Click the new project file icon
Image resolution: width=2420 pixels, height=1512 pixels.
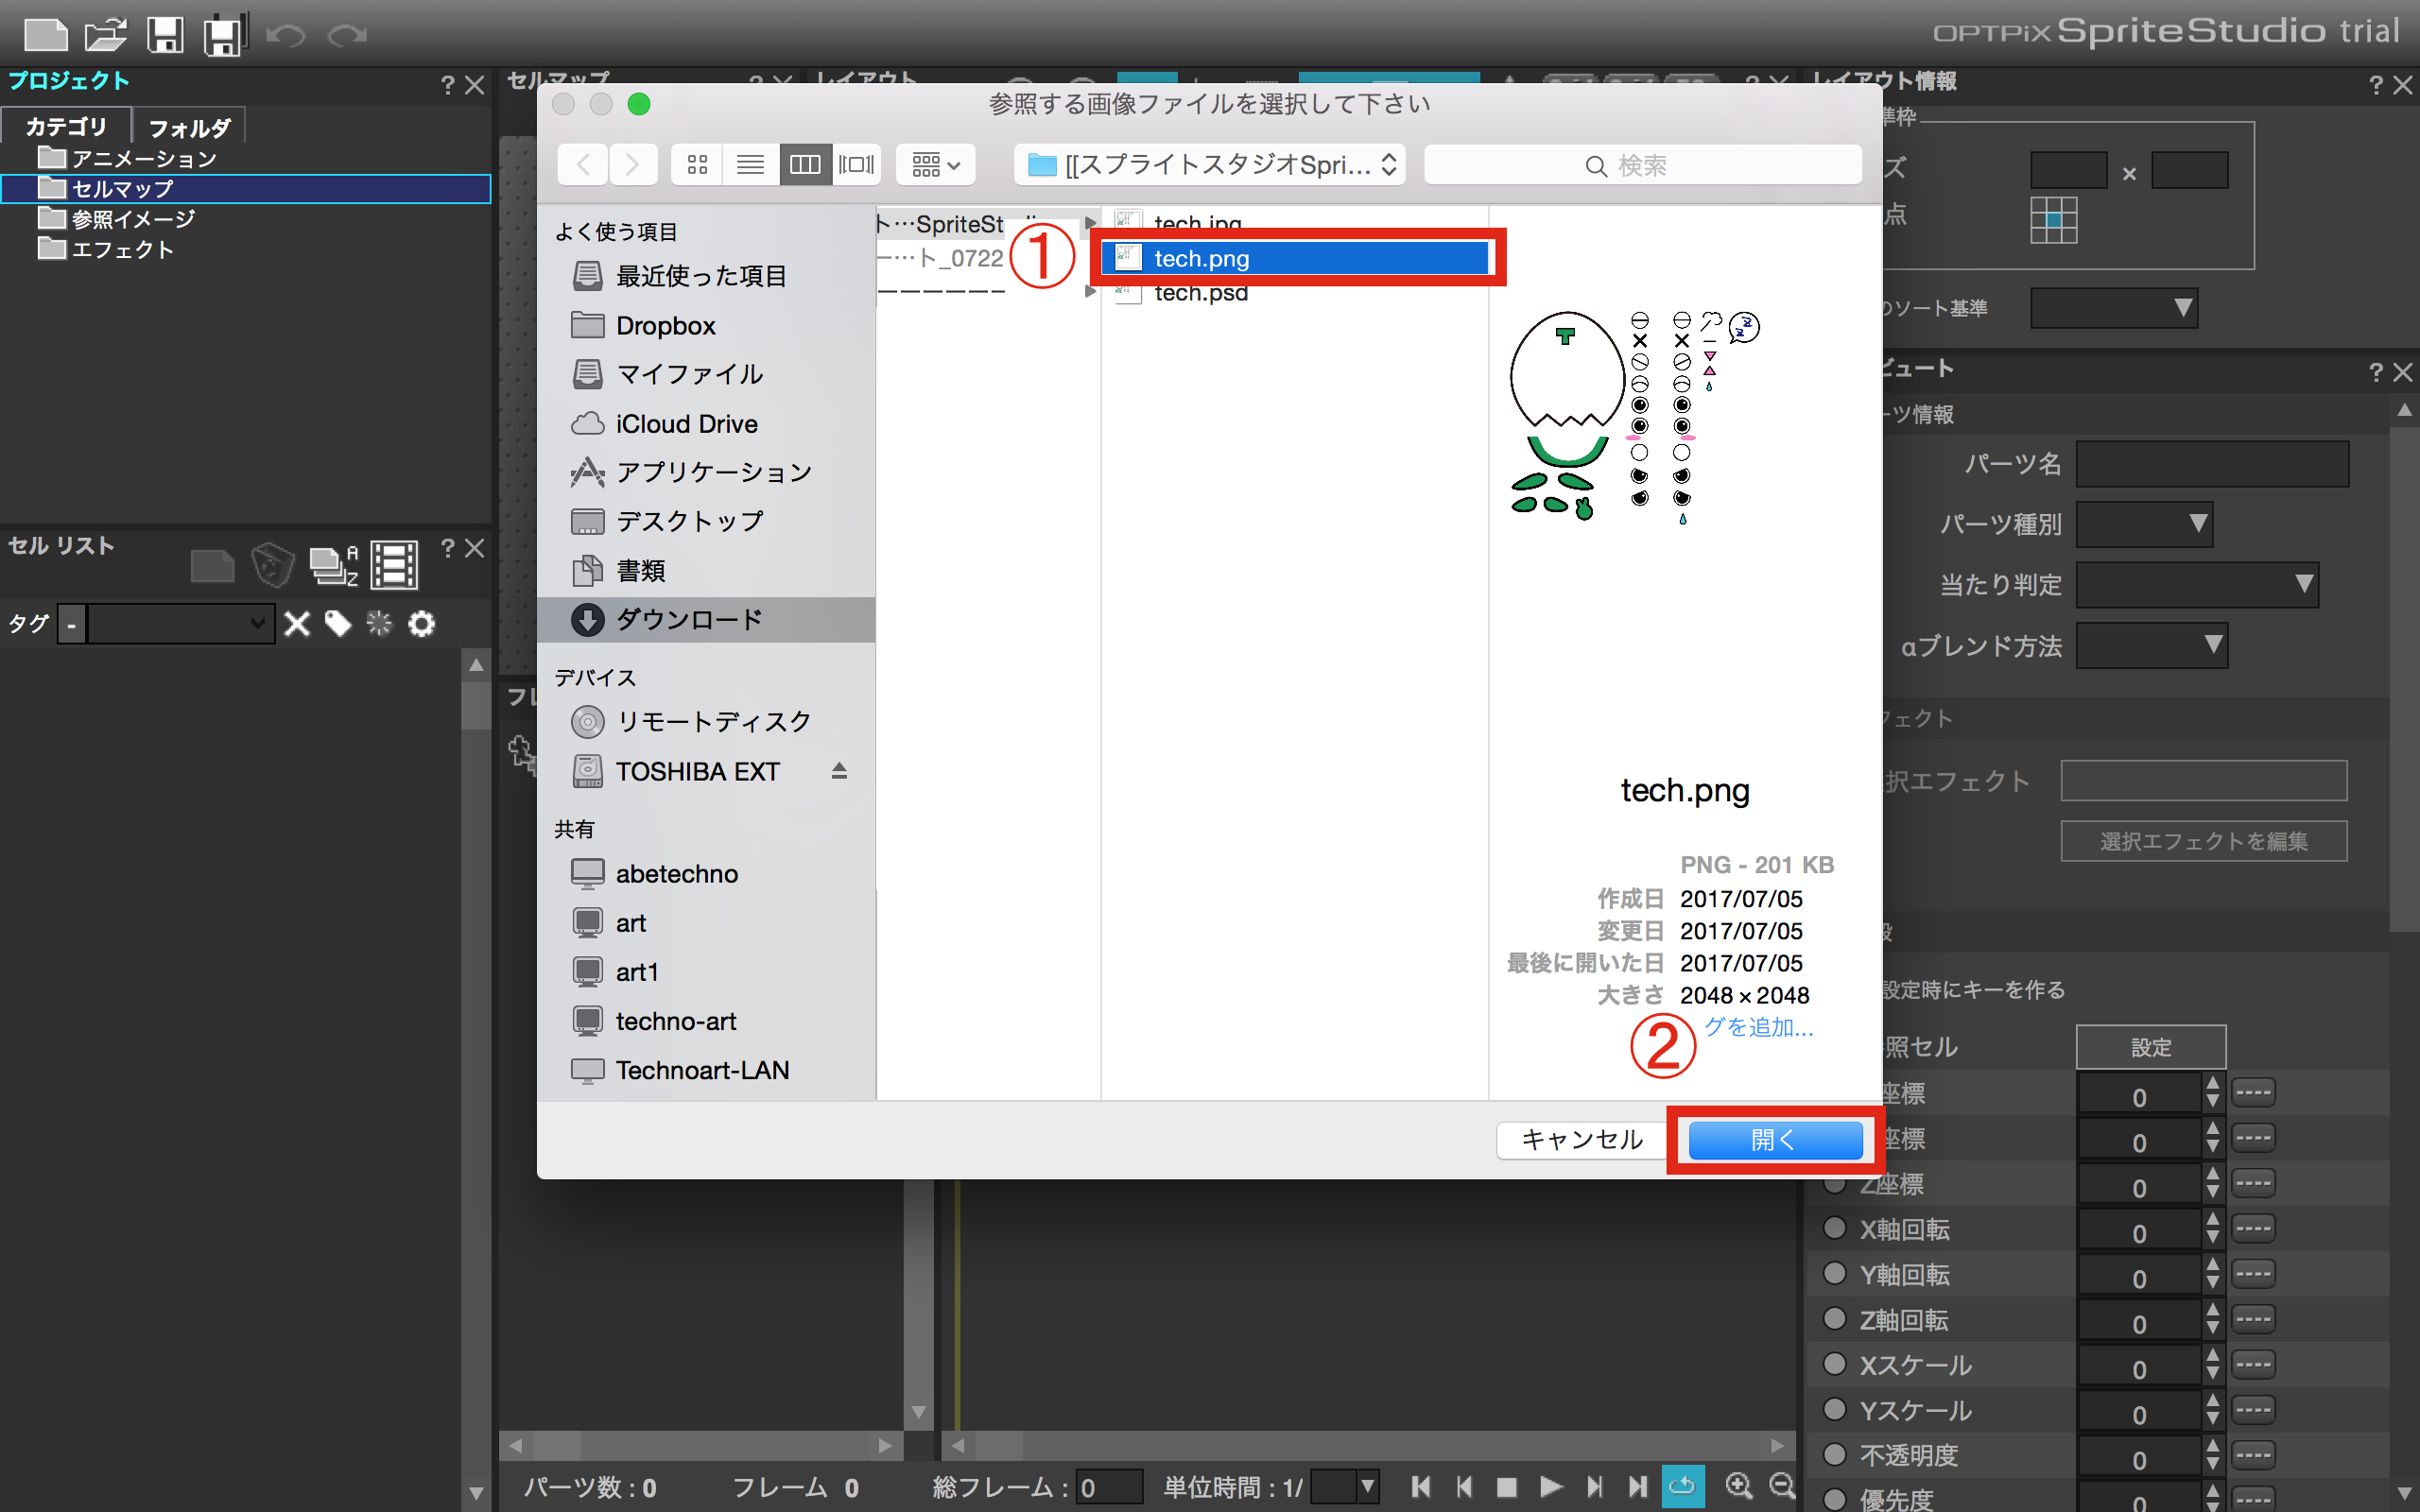click(x=45, y=35)
